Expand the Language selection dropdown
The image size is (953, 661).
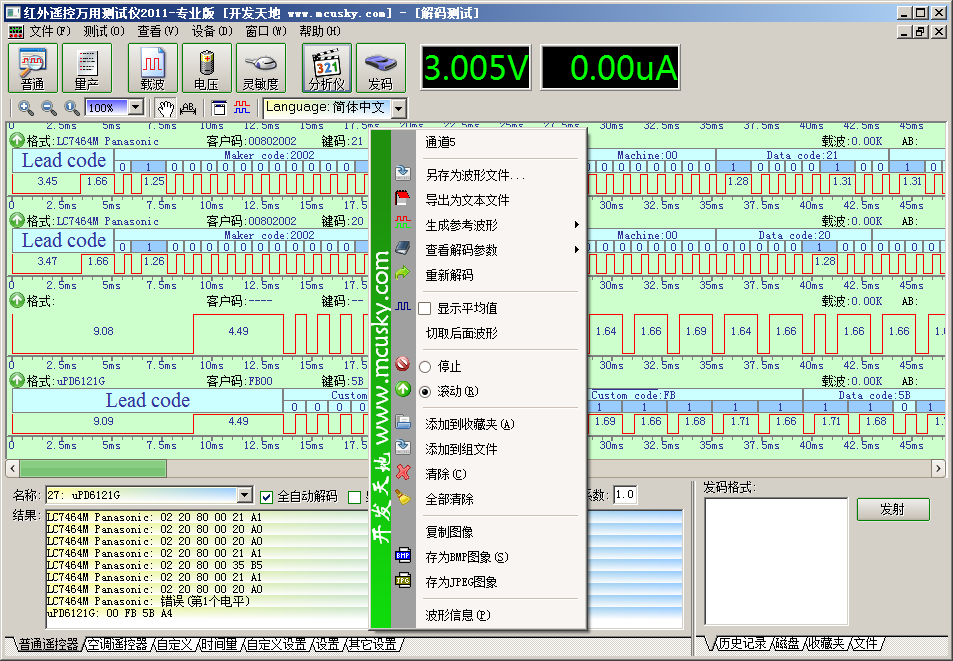[398, 108]
